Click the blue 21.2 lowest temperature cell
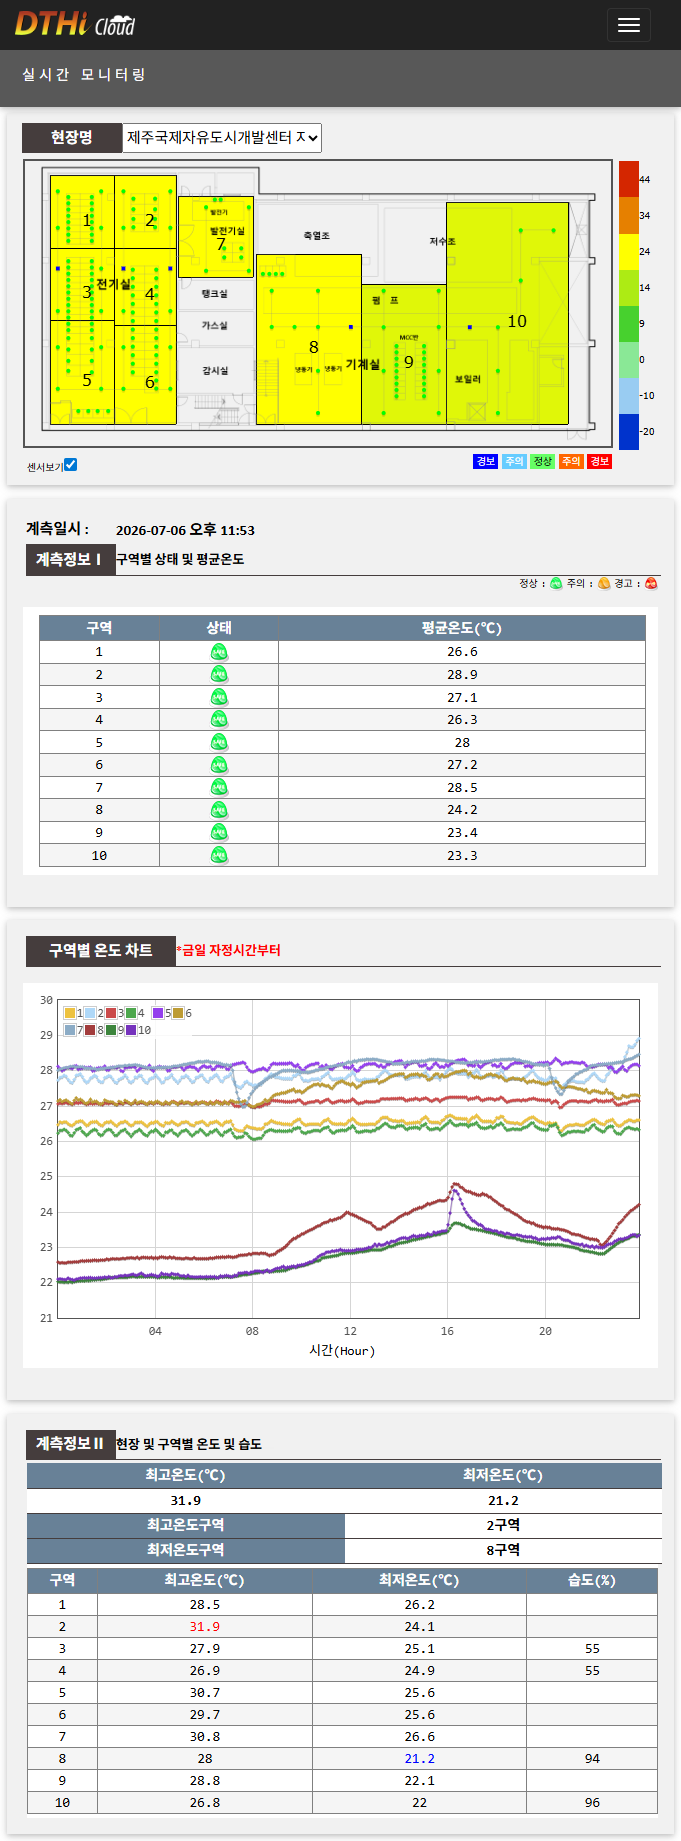This screenshot has width=681, height=1841. point(419,1759)
